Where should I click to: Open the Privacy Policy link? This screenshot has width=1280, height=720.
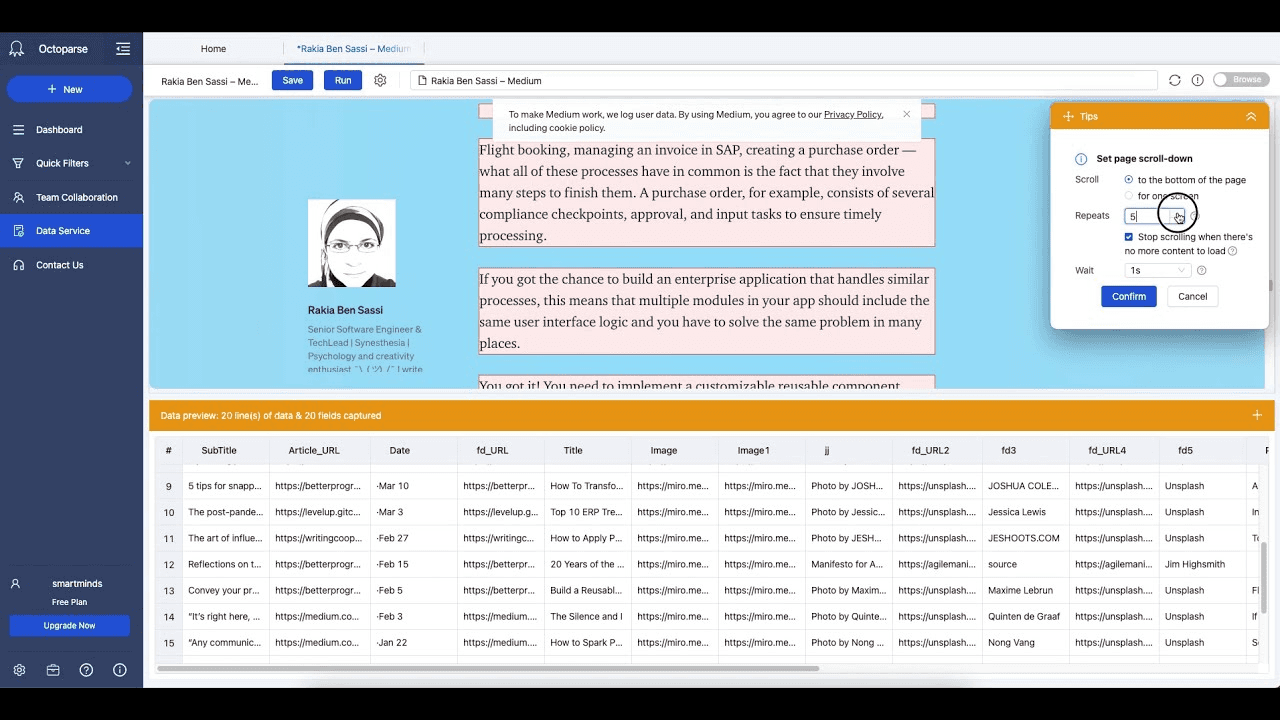point(853,115)
